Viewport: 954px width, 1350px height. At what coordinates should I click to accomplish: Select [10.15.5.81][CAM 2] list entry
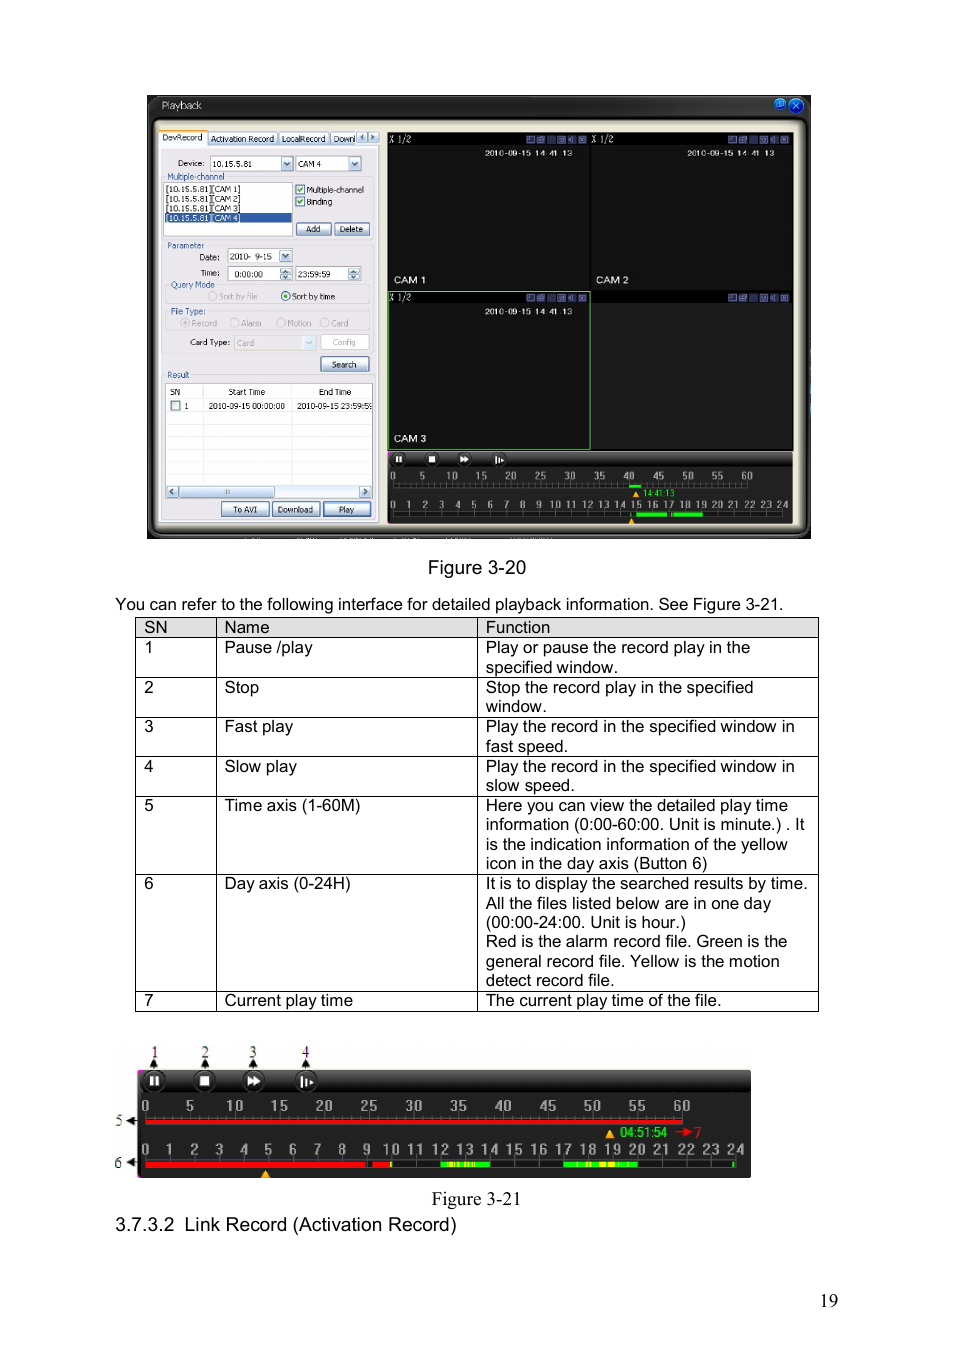click(x=229, y=199)
